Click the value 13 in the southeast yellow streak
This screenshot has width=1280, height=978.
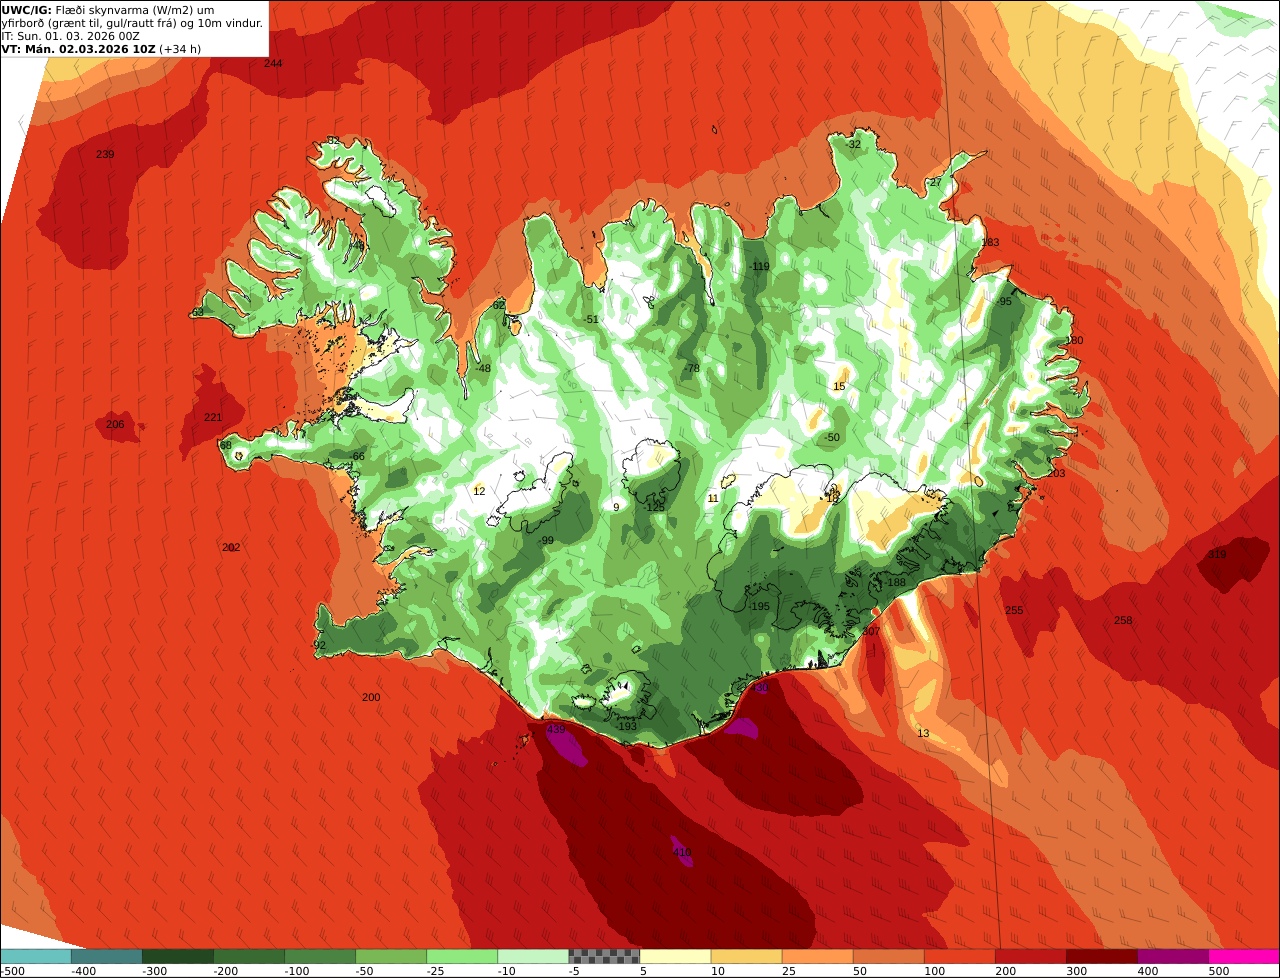pyautogui.click(x=923, y=733)
